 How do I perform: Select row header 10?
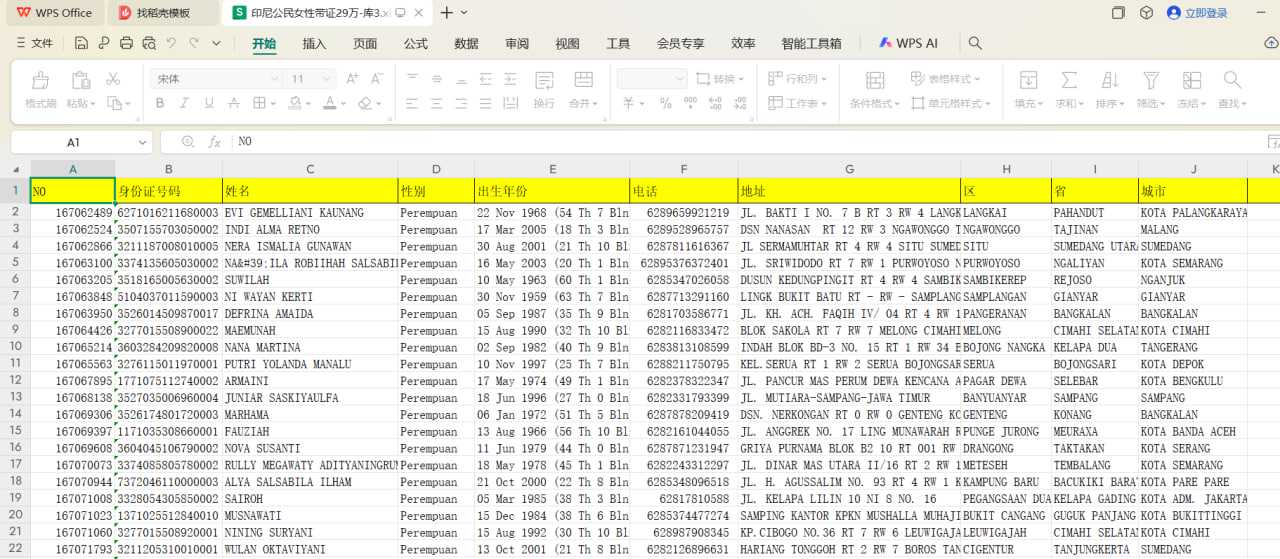15,347
